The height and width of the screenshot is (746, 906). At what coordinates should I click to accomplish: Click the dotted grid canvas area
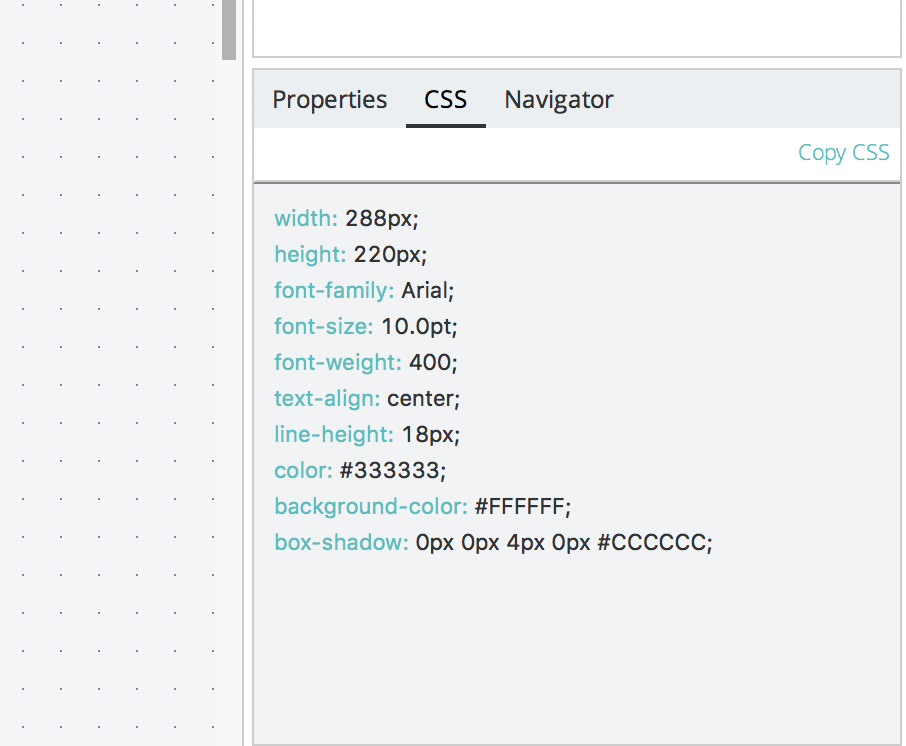pos(108,400)
